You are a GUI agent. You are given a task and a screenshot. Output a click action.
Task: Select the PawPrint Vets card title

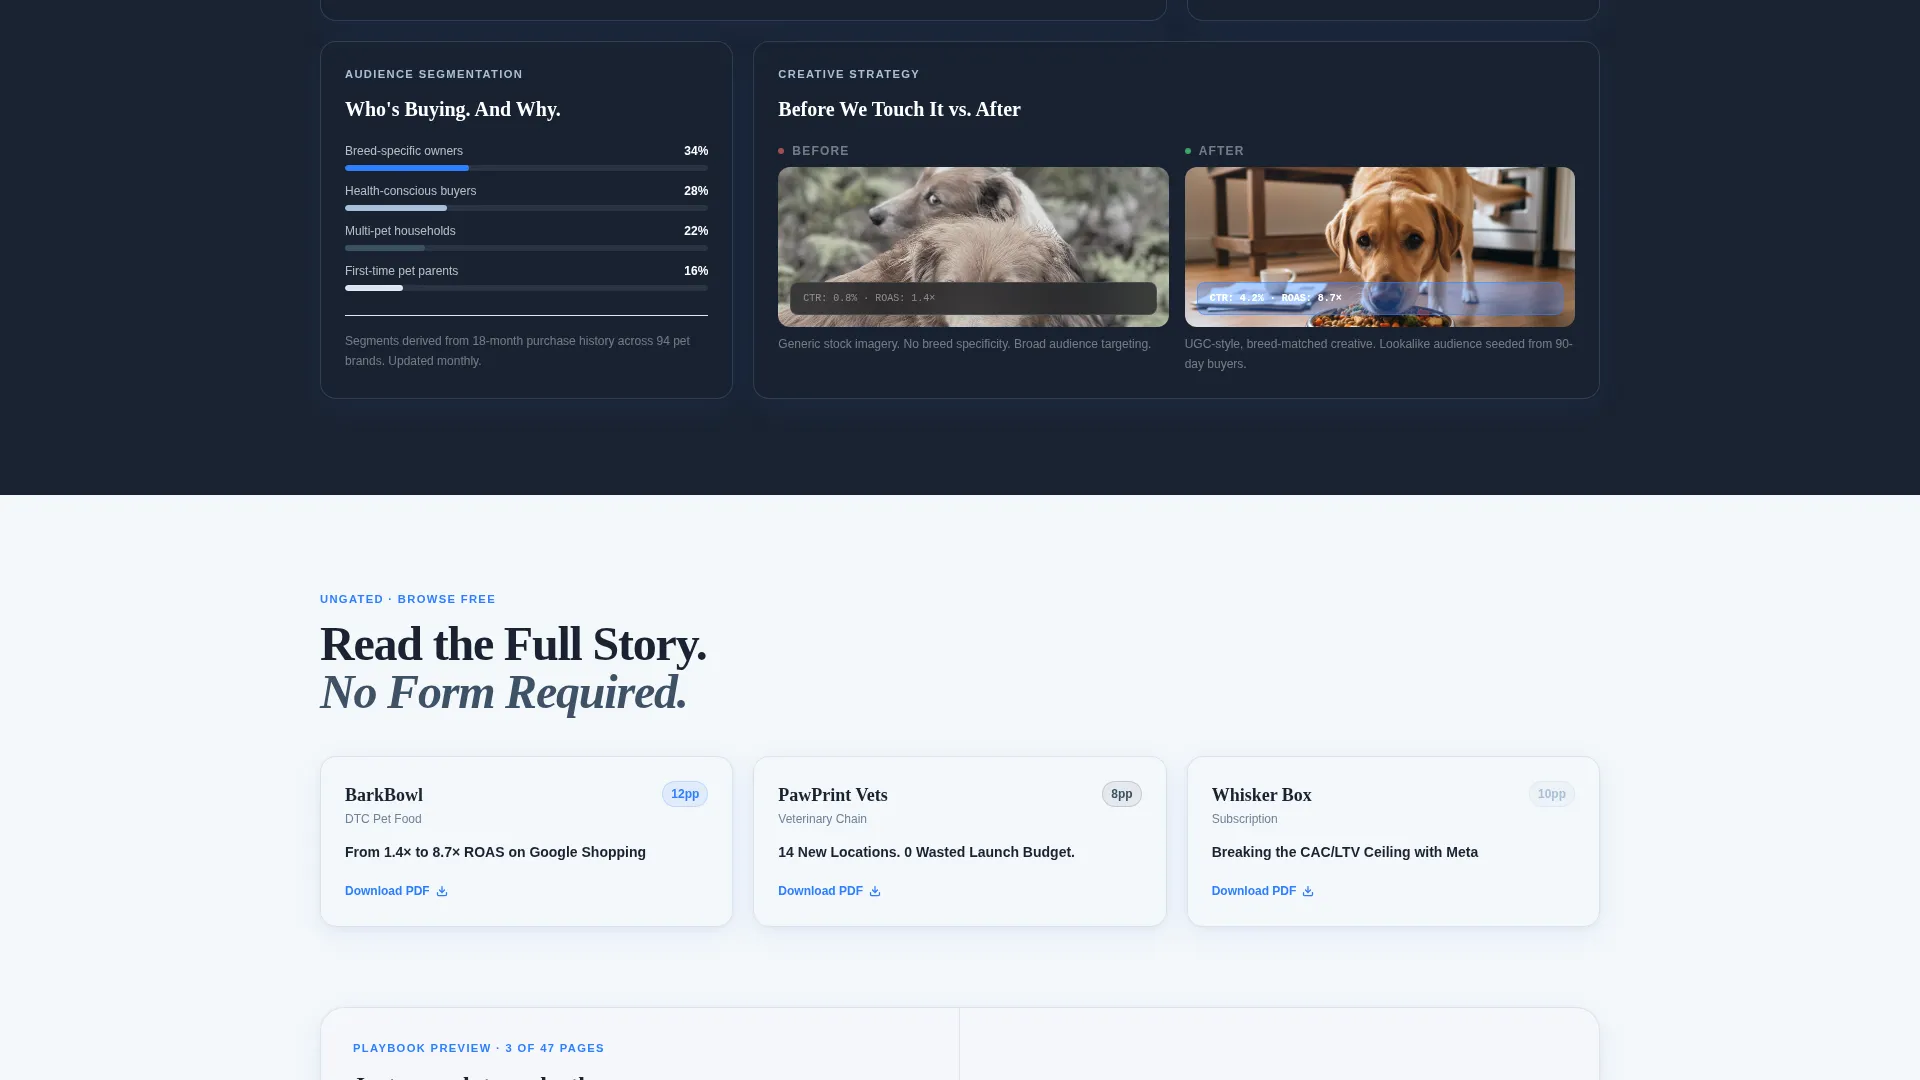pyautogui.click(x=833, y=795)
